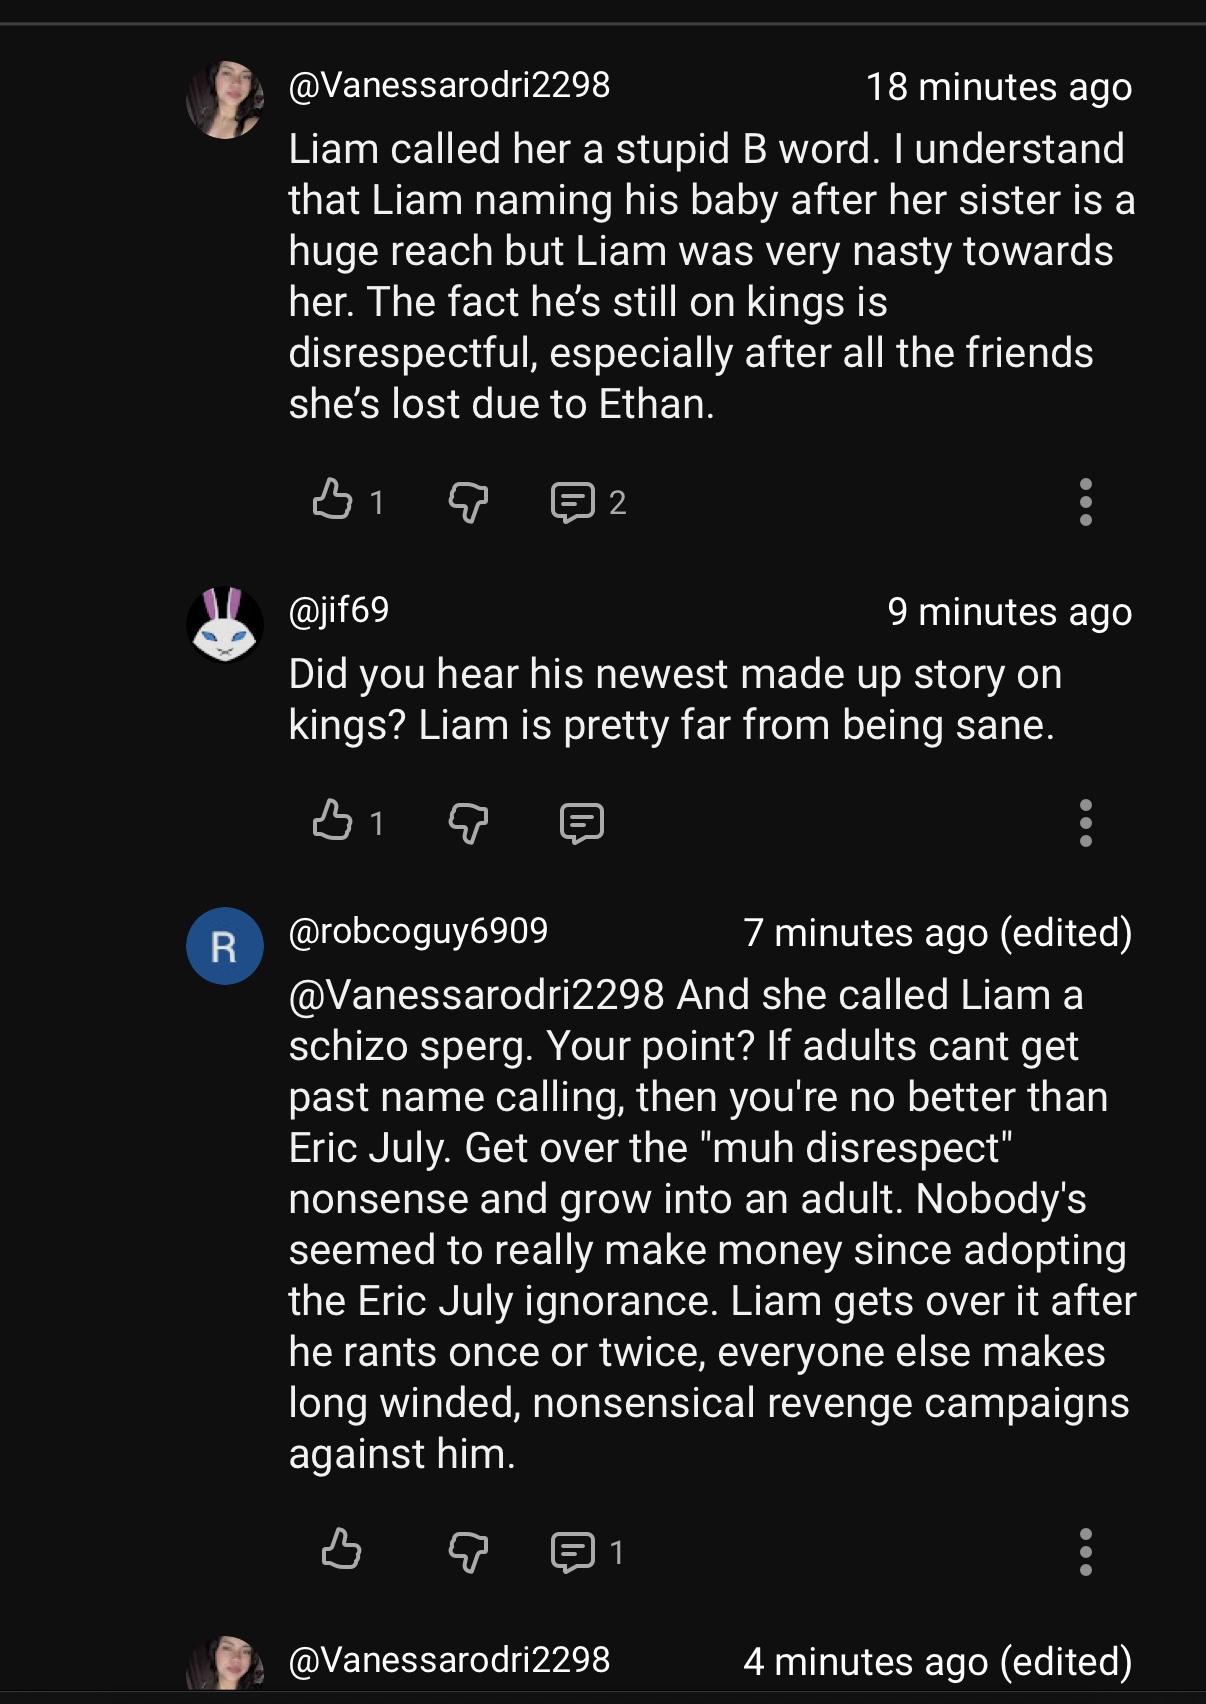The width and height of the screenshot is (1206, 1704).
Task: Open @Vanessarodri2298 profile from top comment
Action: click(449, 85)
